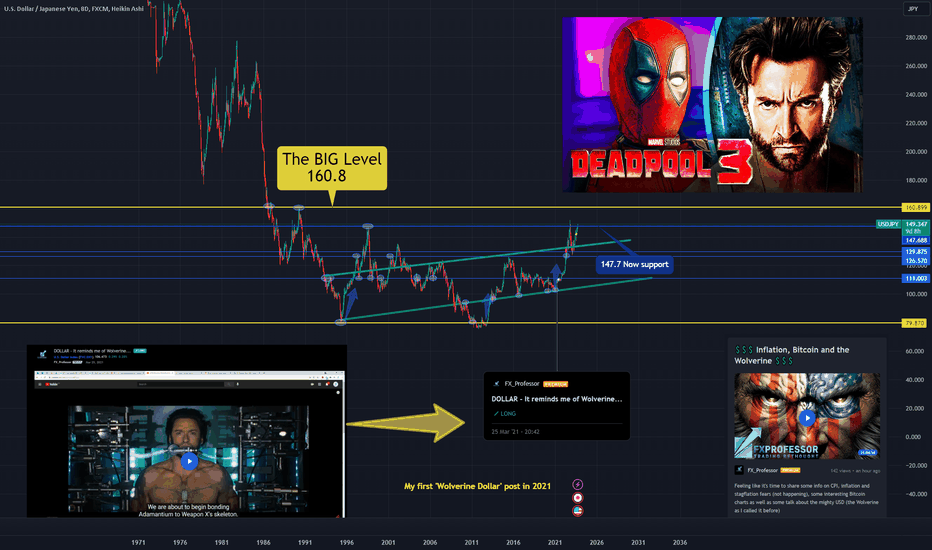
Task: Play the Wolverine Adamantium video clip
Action: pos(189,461)
